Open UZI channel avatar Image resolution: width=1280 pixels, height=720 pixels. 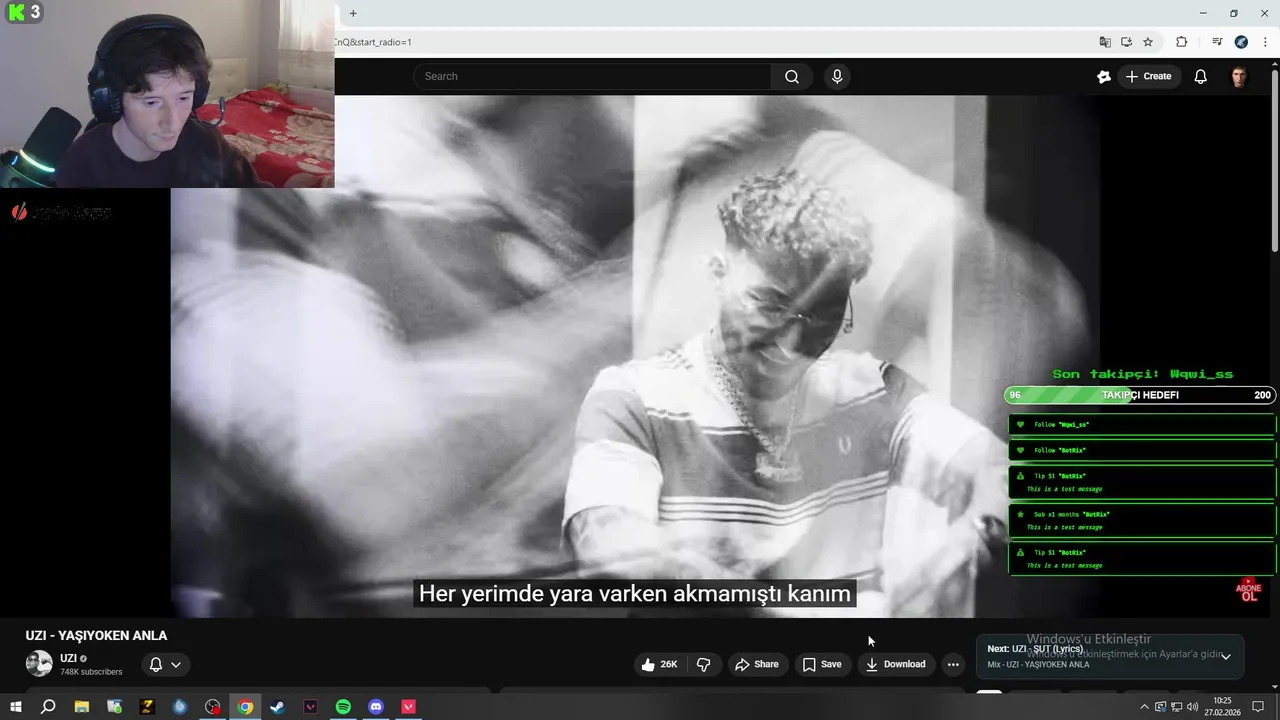(39, 664)
